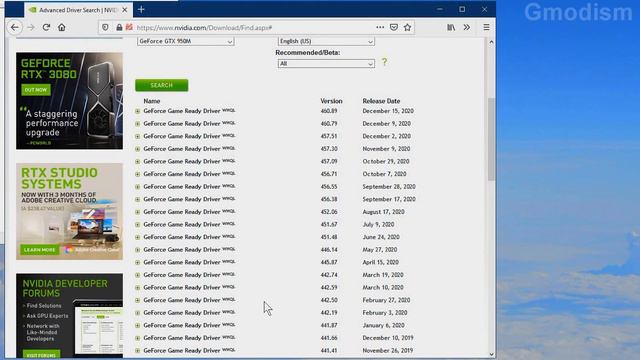Reload the NVIDIA page
Image resolution: width=640 pixels, height=360 pixels.
pyautogui.click(x=46, y=27)
